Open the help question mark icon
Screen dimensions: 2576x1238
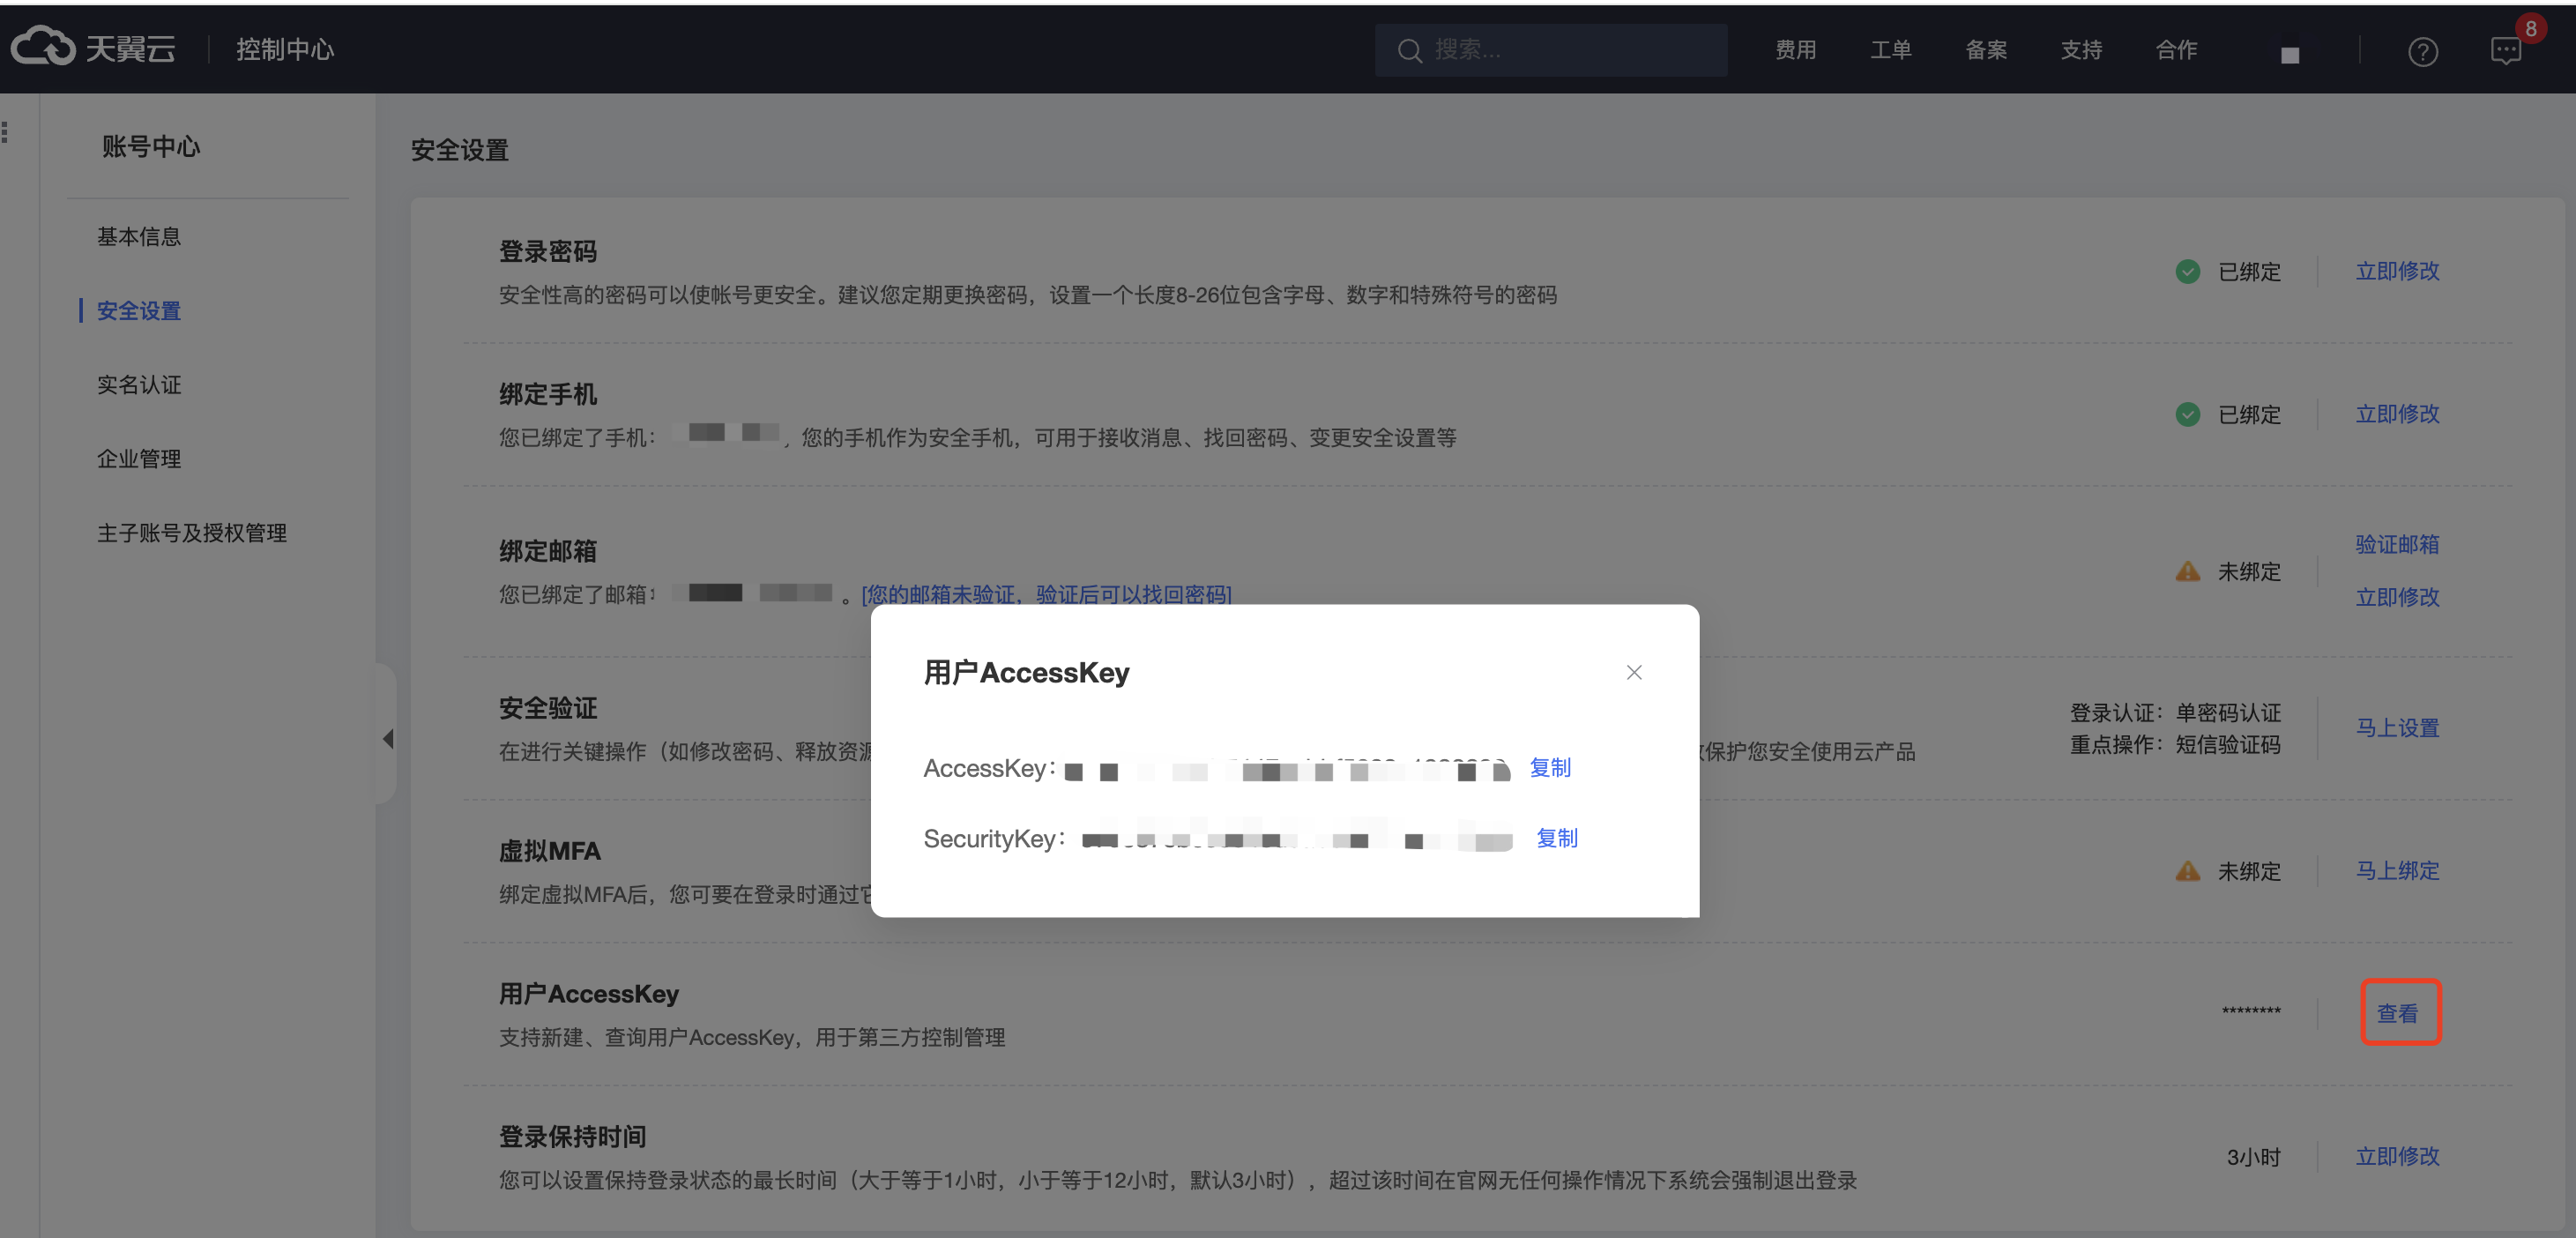coord(2422,51)
